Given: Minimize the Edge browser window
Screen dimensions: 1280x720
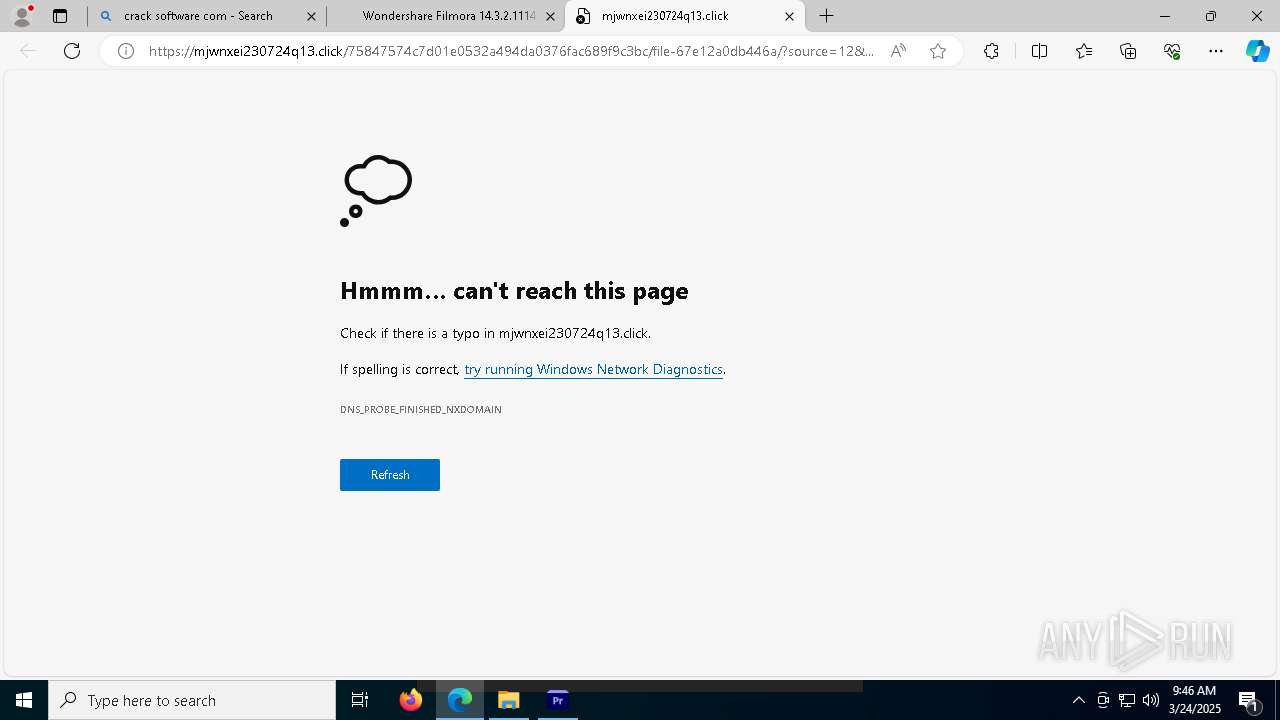Looking at the screenshot, I should [x=1165, y=16].
